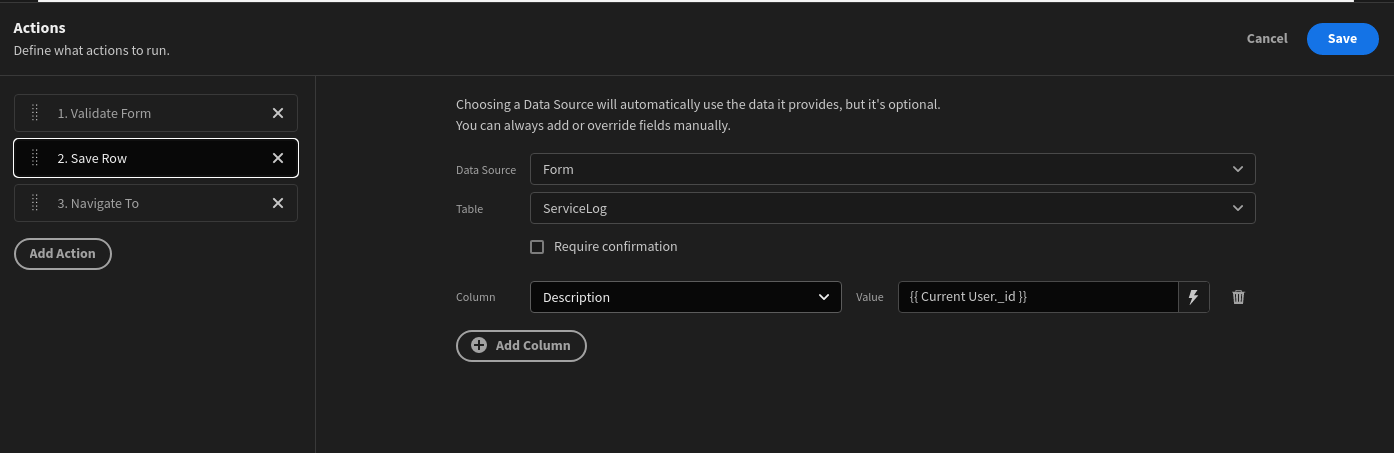Viewport: 1394px width, 453px height.
Task: Delete the Save Row action
Action: pos(278,158)
